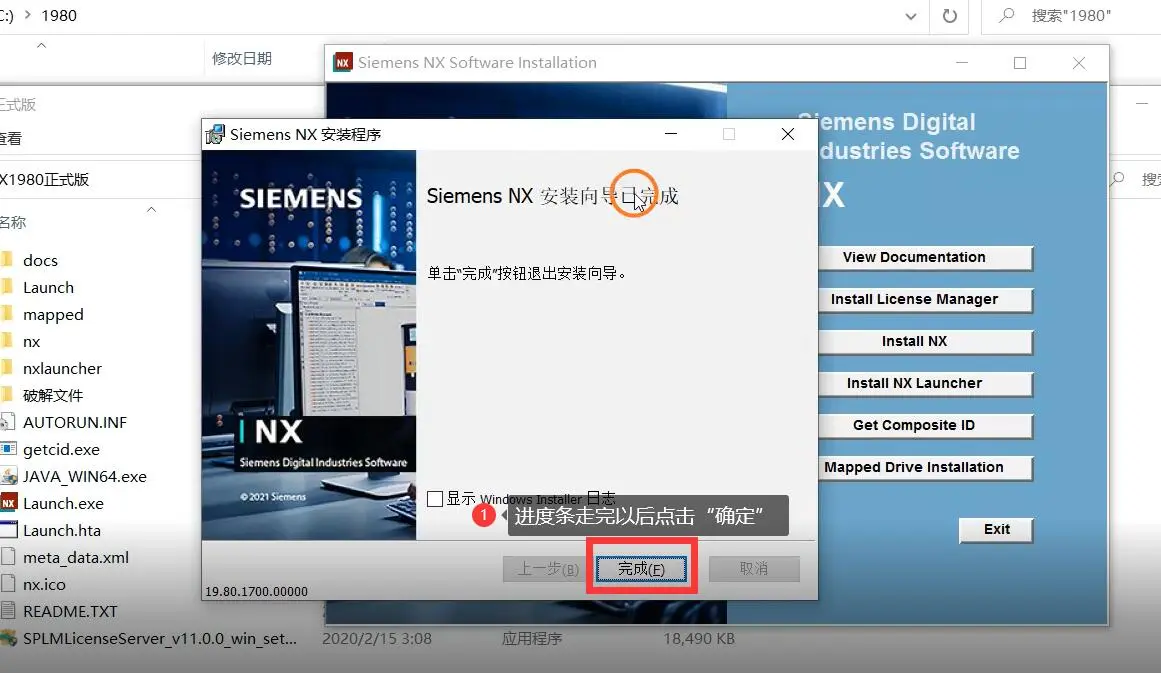
Task: Click the Siemens NX installer dialog title icon
Action: pos(215,134)
